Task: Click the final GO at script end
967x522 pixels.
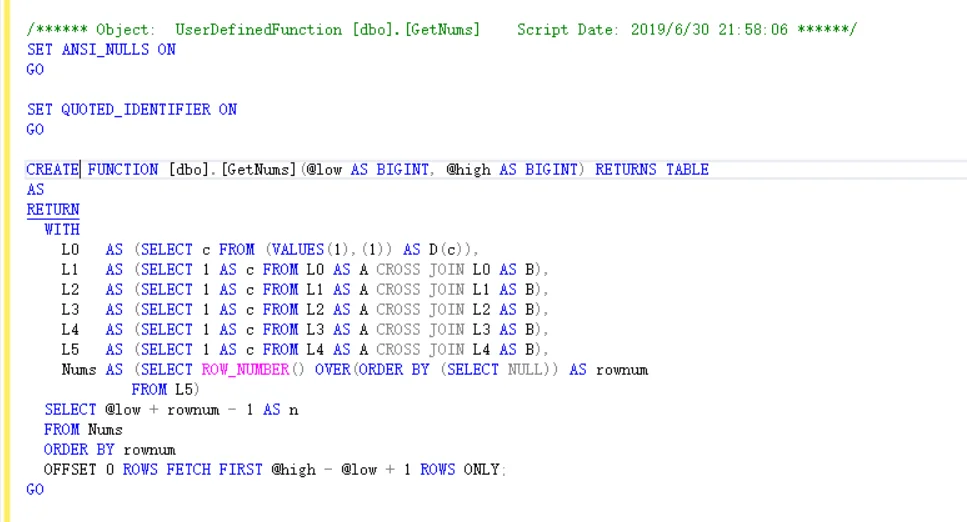Action: [x=35, y=490]
